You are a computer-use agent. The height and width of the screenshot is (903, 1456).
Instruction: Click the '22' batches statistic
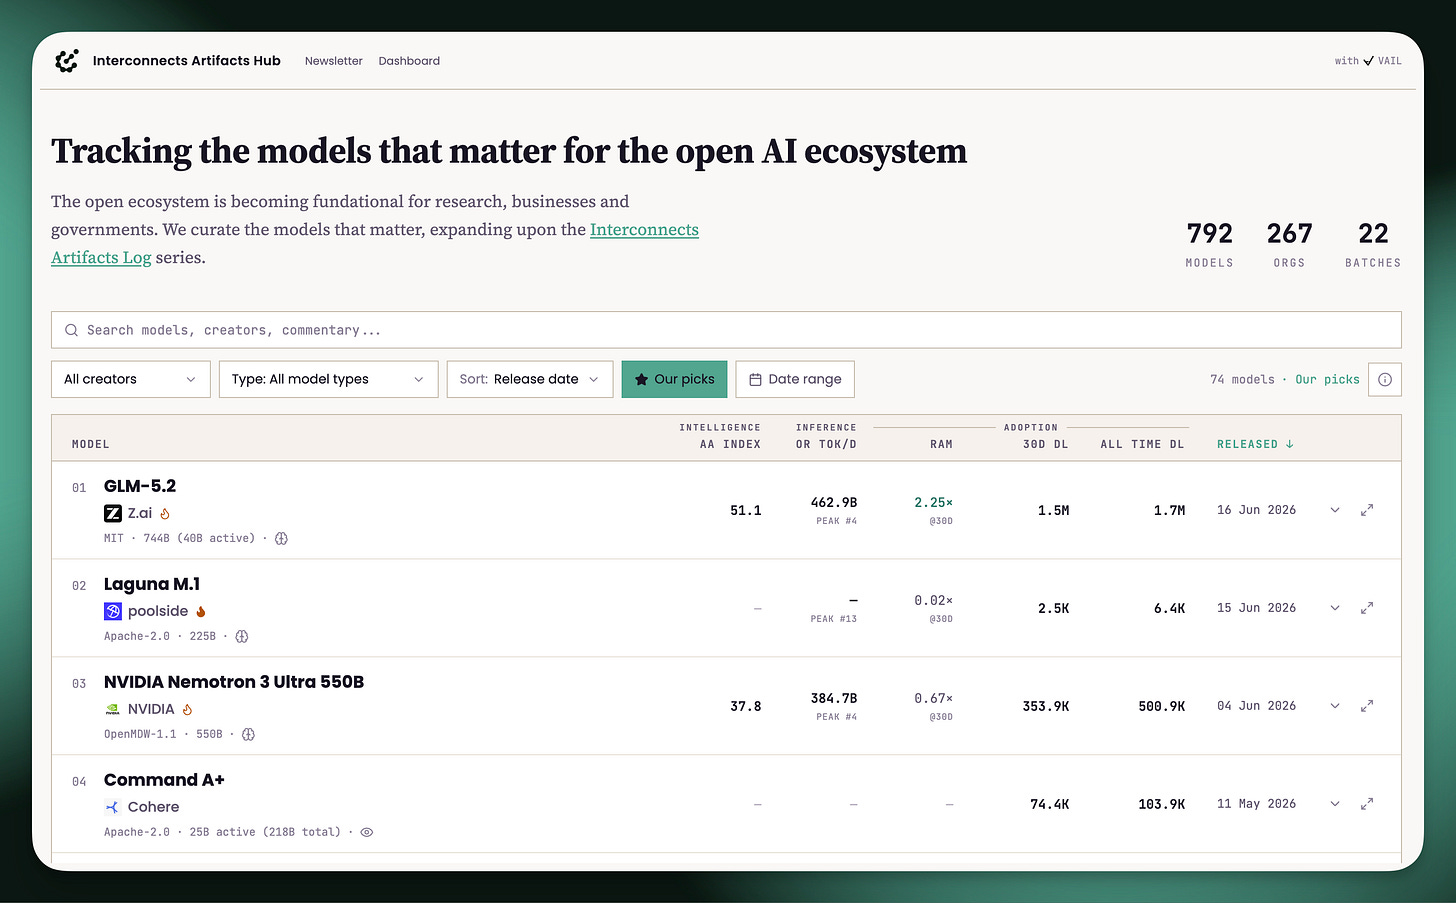1373,234
